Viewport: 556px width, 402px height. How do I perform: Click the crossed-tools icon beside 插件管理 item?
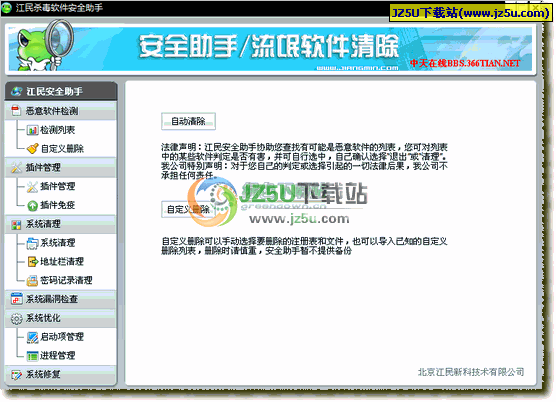pyautogui.click(x=32, y=186)
